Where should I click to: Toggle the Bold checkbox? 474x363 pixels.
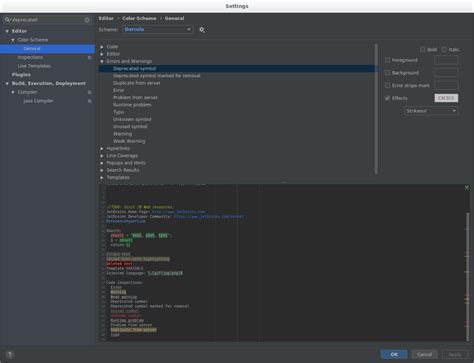click(x=423, y=50)
